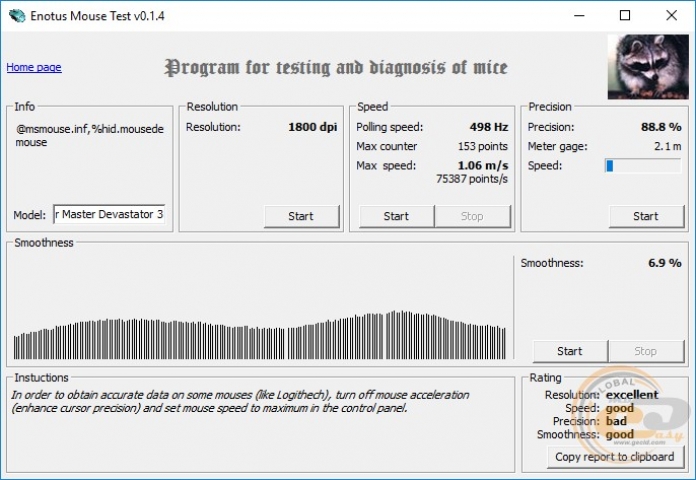Screen dimensions: 696x480
Task: Start the Speed test
Action: click(396, 216)
